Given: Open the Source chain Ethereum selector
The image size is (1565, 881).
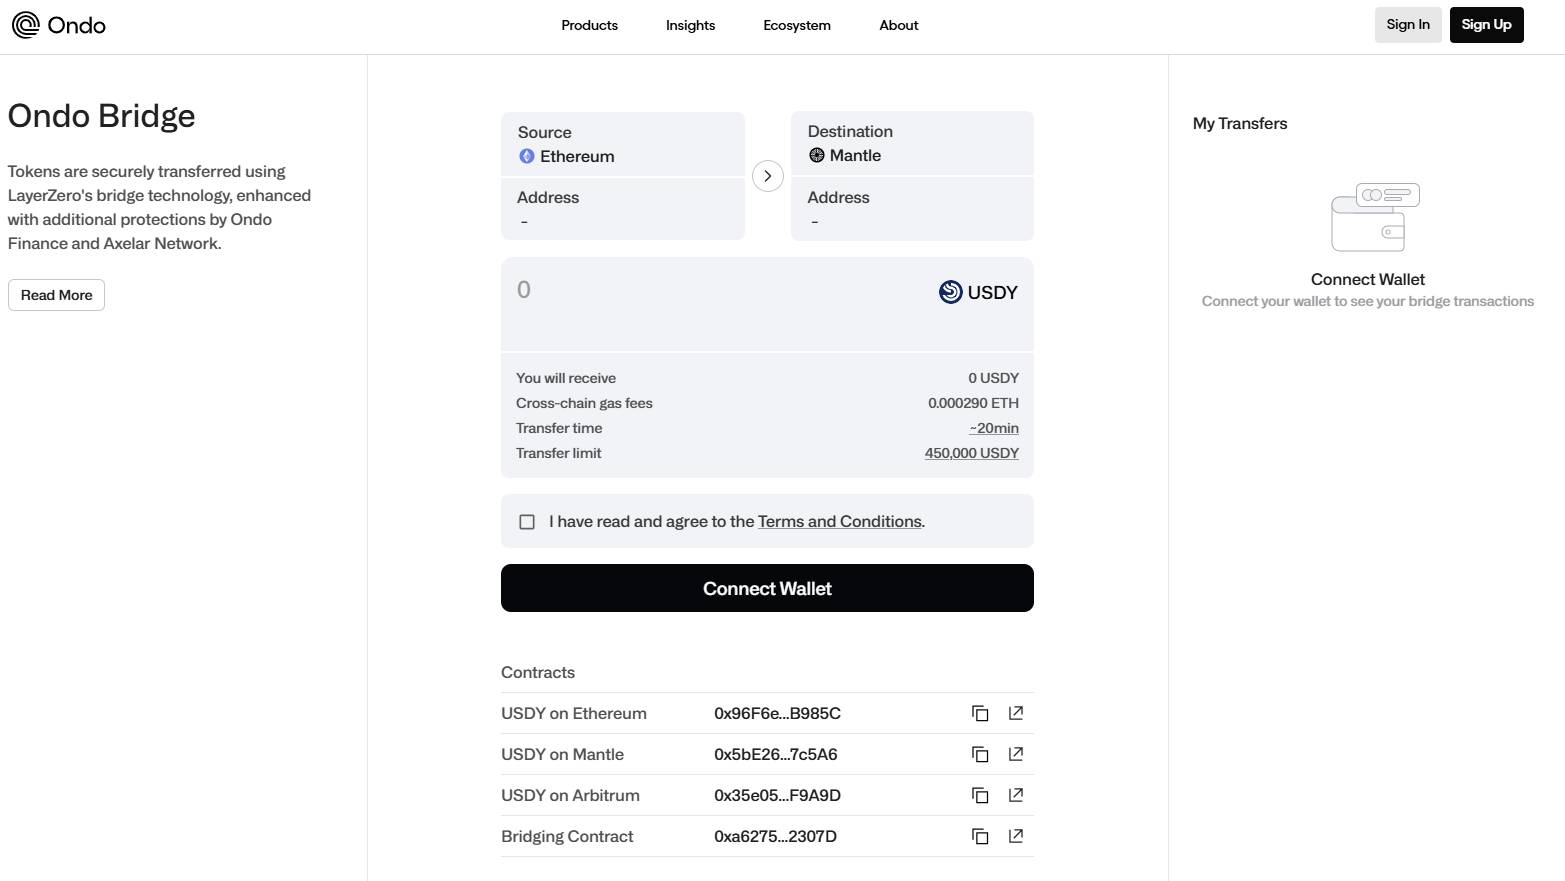Looking at the screenshot, I should [623, 144].
